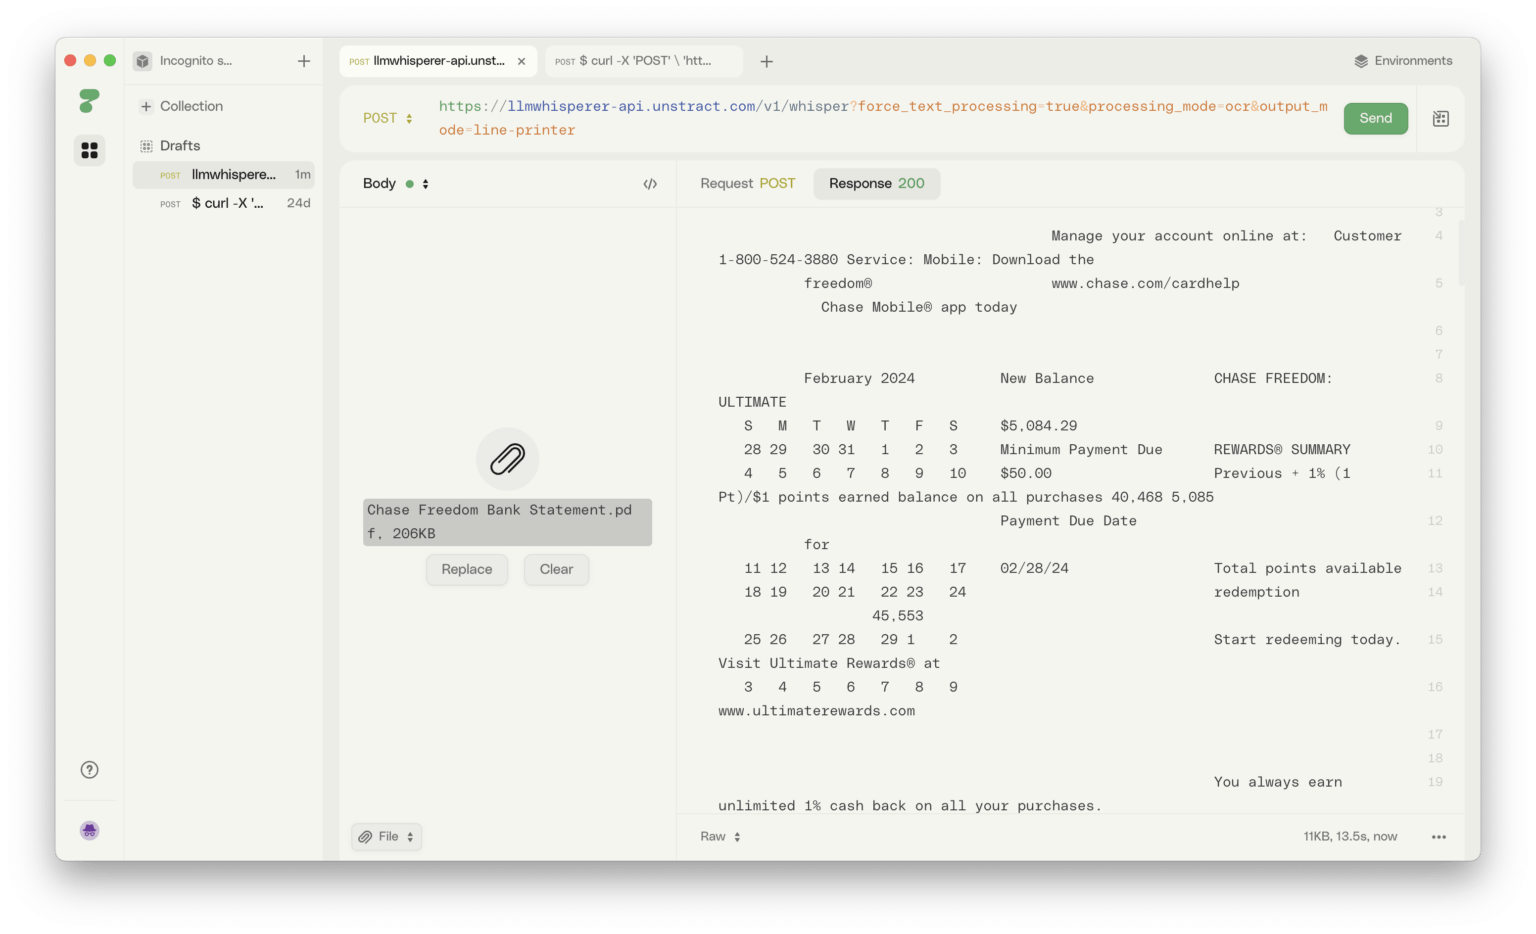
Task: Open the apps grid icon in the sidebar rail
Action: (x=89, y=150)
